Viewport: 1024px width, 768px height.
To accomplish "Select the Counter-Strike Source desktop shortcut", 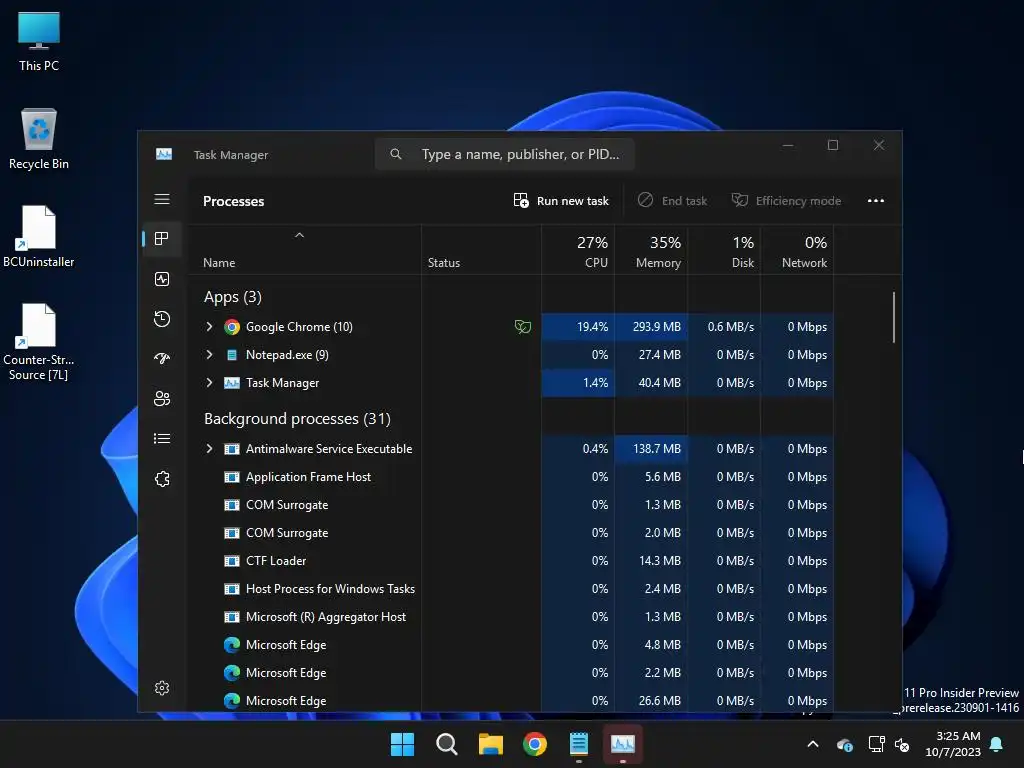I will click(x=39, y=342).
